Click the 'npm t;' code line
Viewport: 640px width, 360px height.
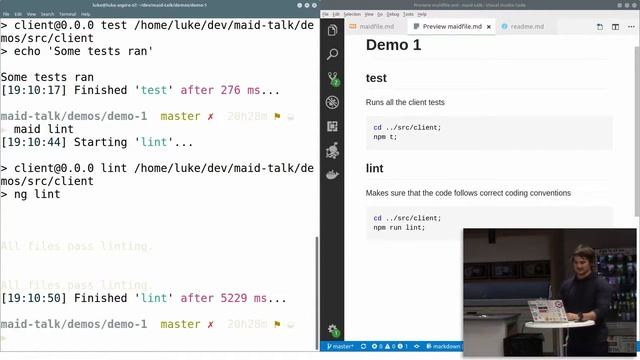click(x=385, y=137)
